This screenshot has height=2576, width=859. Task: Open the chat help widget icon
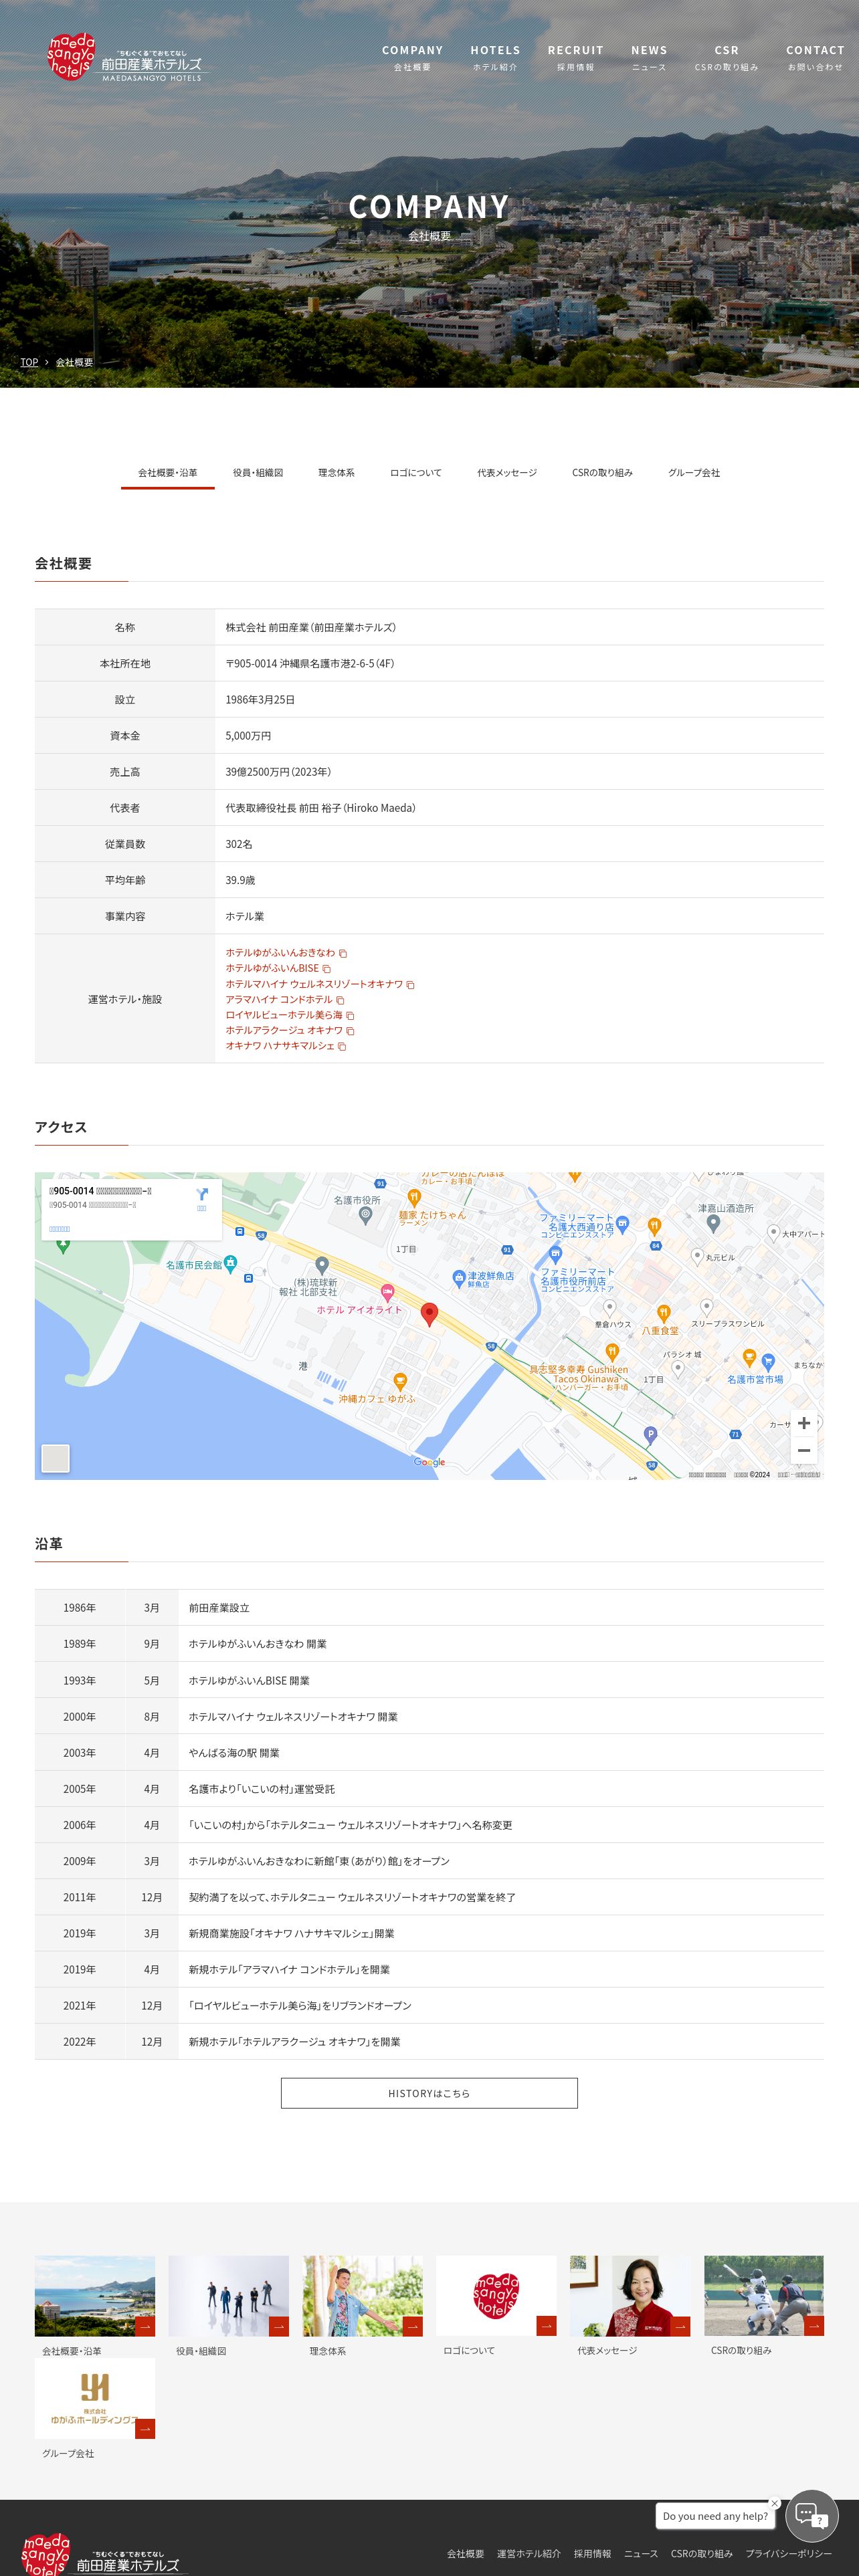(812, 2516)
